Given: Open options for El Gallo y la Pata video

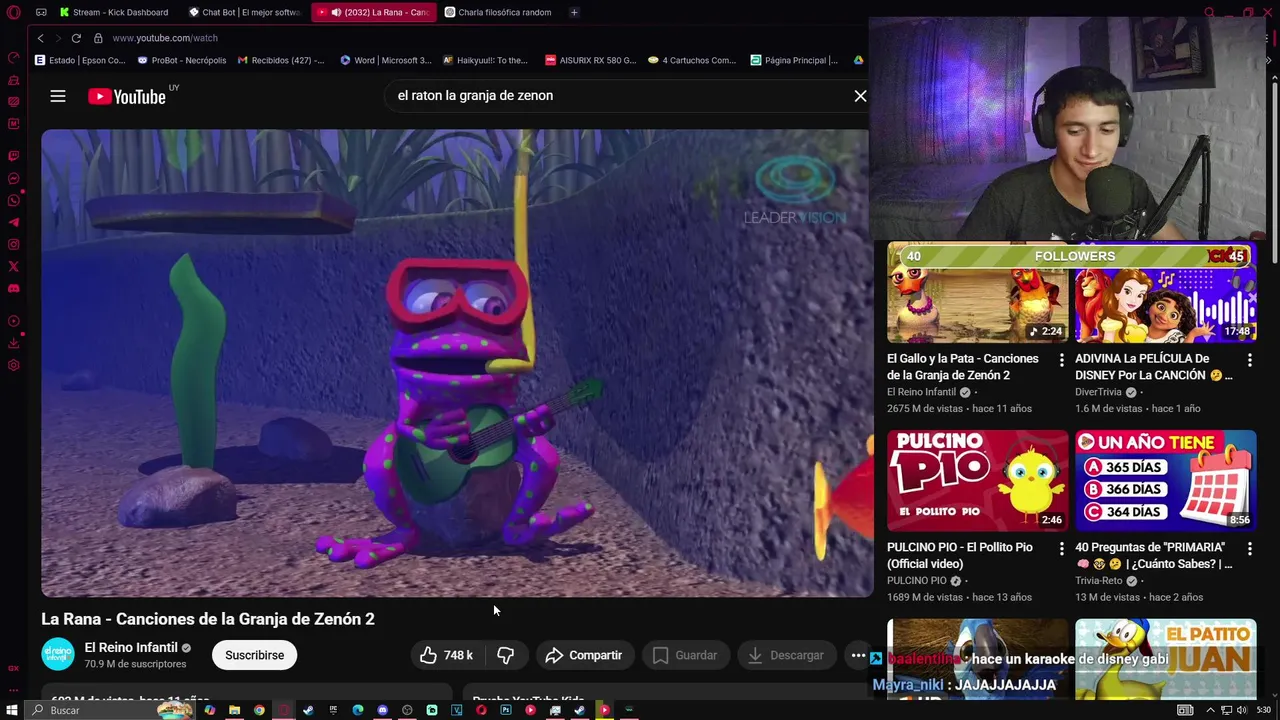Looking at the screenshot, I should click(1062, 360).
